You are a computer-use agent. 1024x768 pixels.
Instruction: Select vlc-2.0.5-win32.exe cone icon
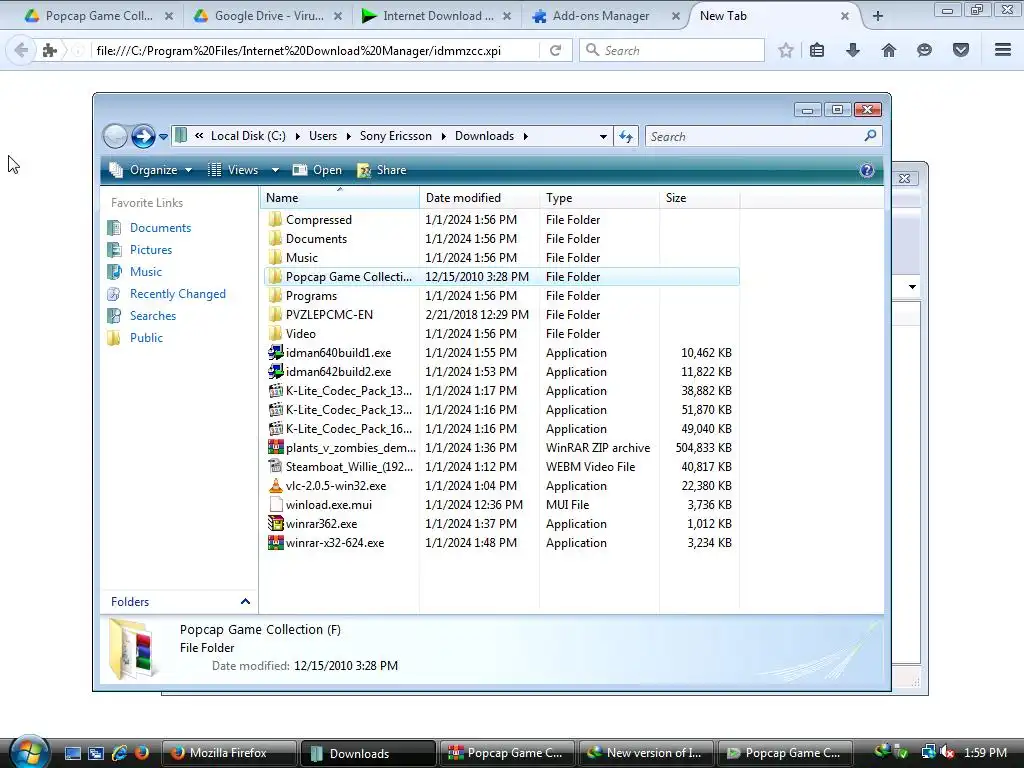click(276, 486)
